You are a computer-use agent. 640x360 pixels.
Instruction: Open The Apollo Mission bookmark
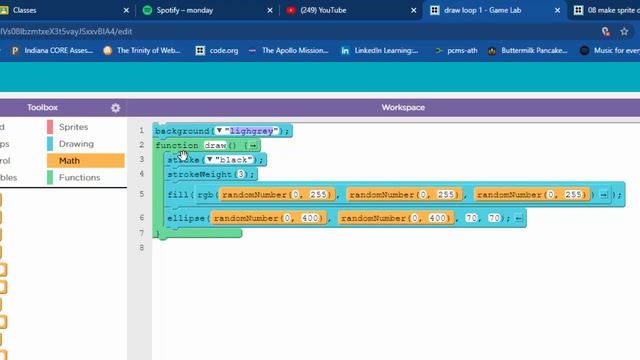tap(288, 51)
